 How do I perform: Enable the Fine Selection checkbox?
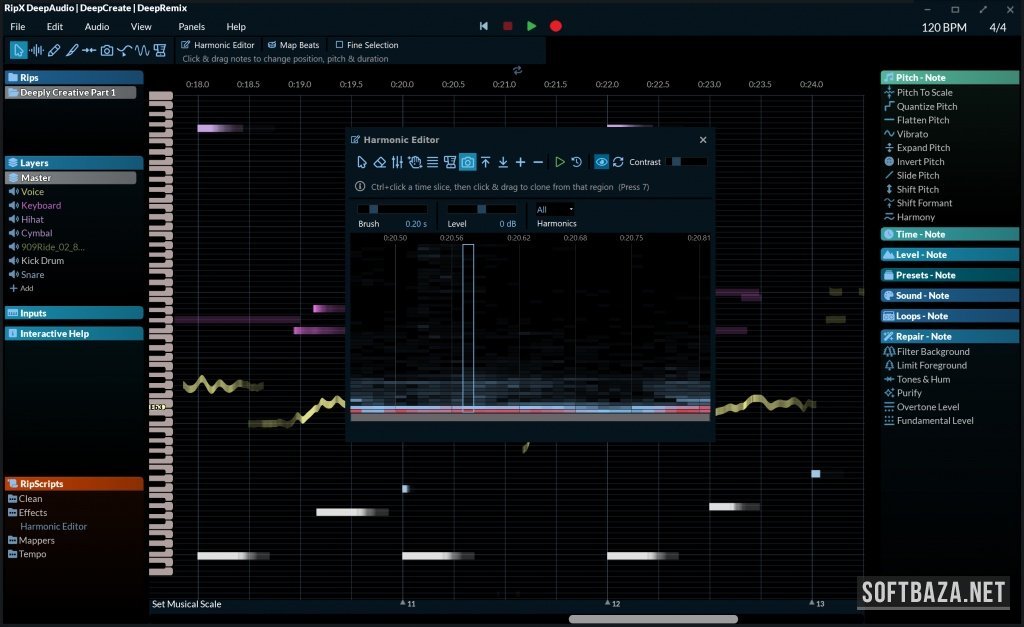click(340, 45)
